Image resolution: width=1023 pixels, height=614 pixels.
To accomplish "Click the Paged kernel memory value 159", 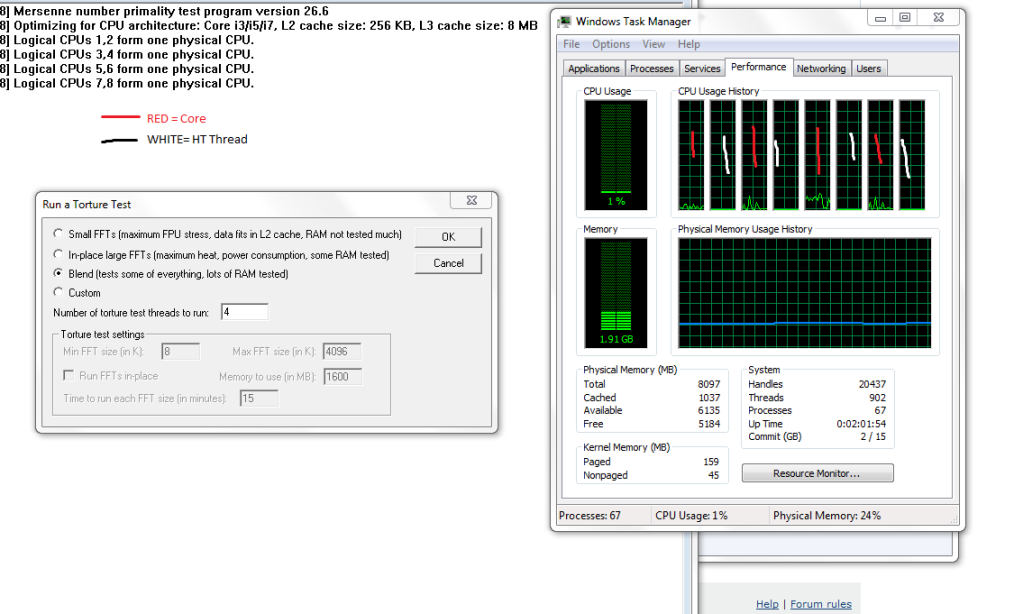I will click(711, 461).
